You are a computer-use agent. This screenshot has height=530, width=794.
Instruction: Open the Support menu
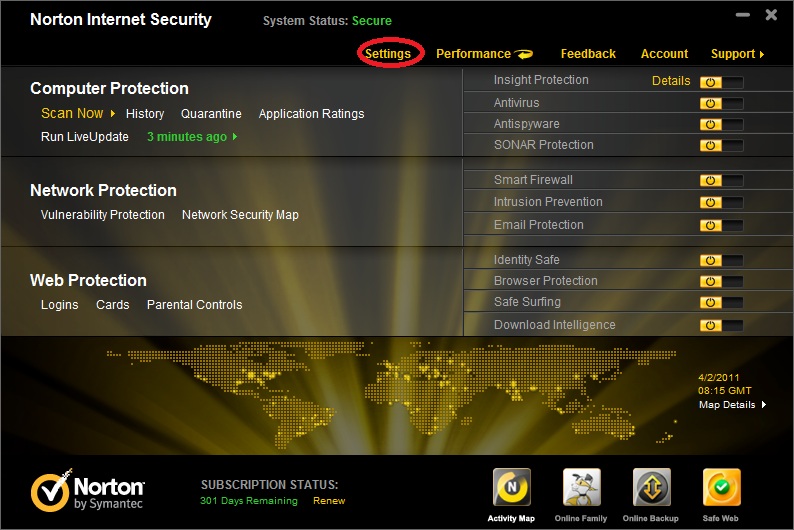pos(733,54)
